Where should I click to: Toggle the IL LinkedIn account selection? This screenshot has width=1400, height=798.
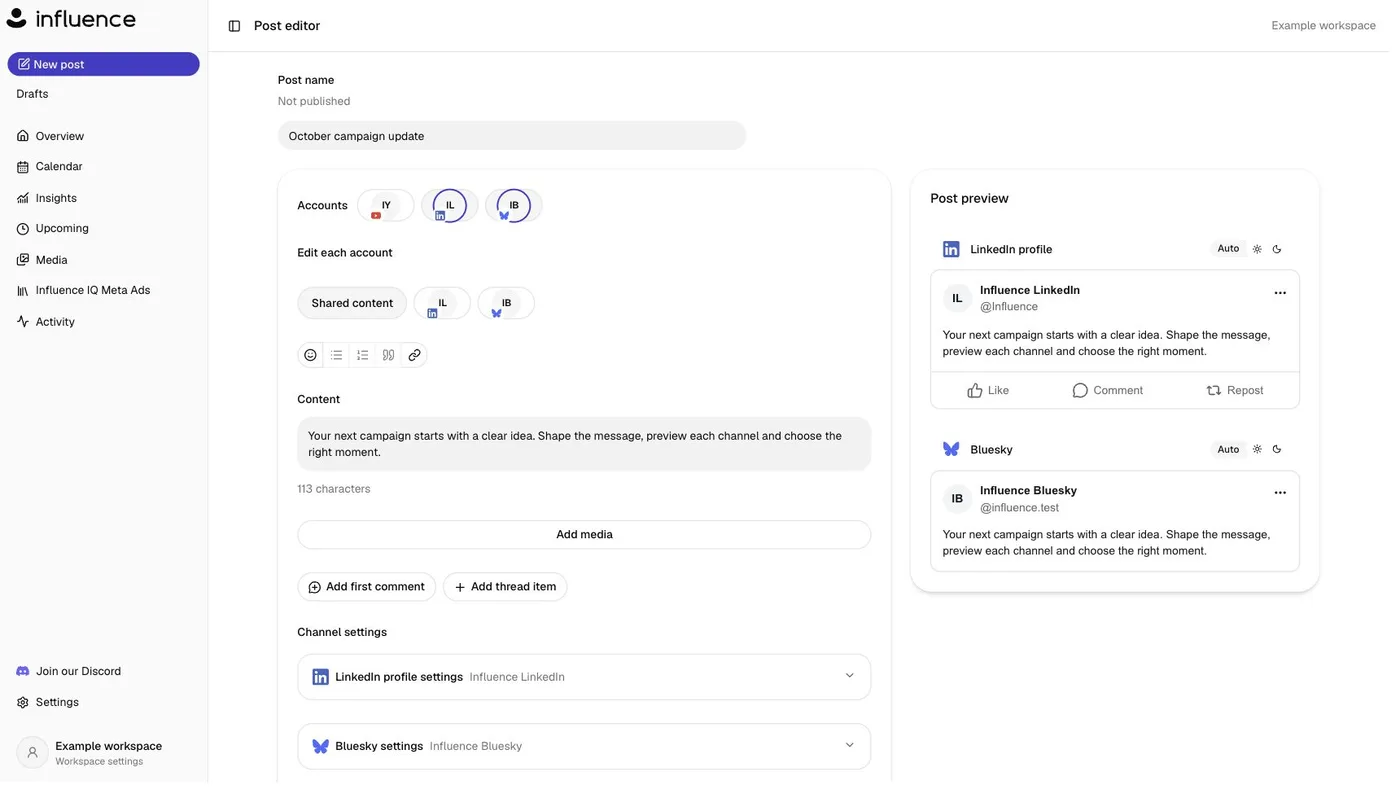point(453,207)
